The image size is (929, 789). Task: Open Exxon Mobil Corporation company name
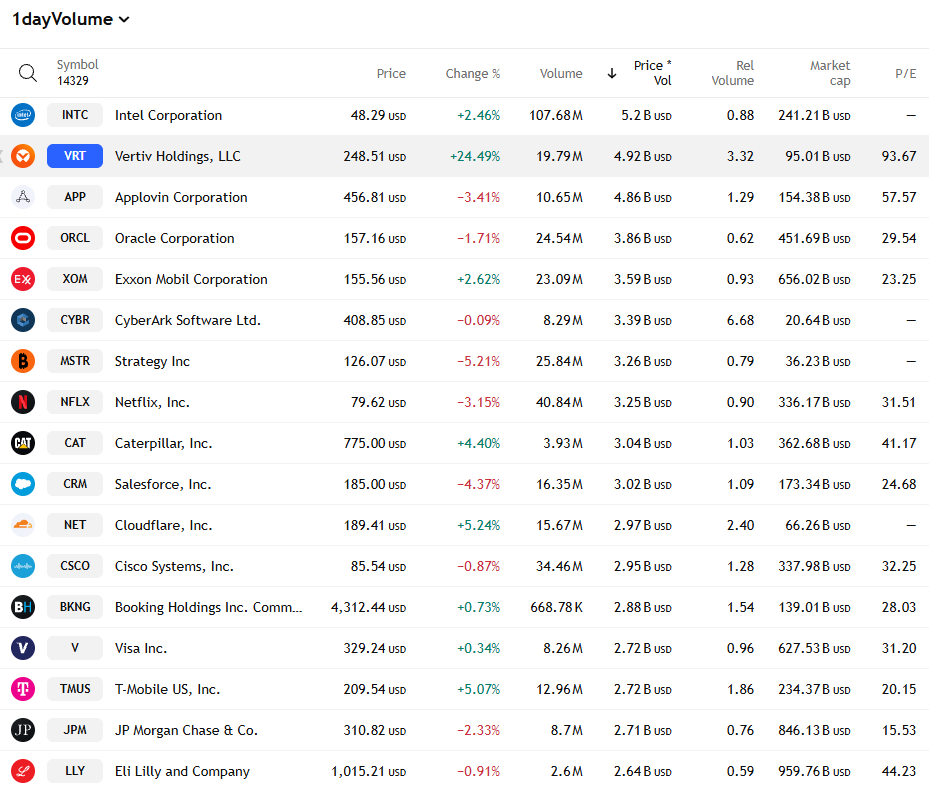pyautogui.click(x=191, y=279)
